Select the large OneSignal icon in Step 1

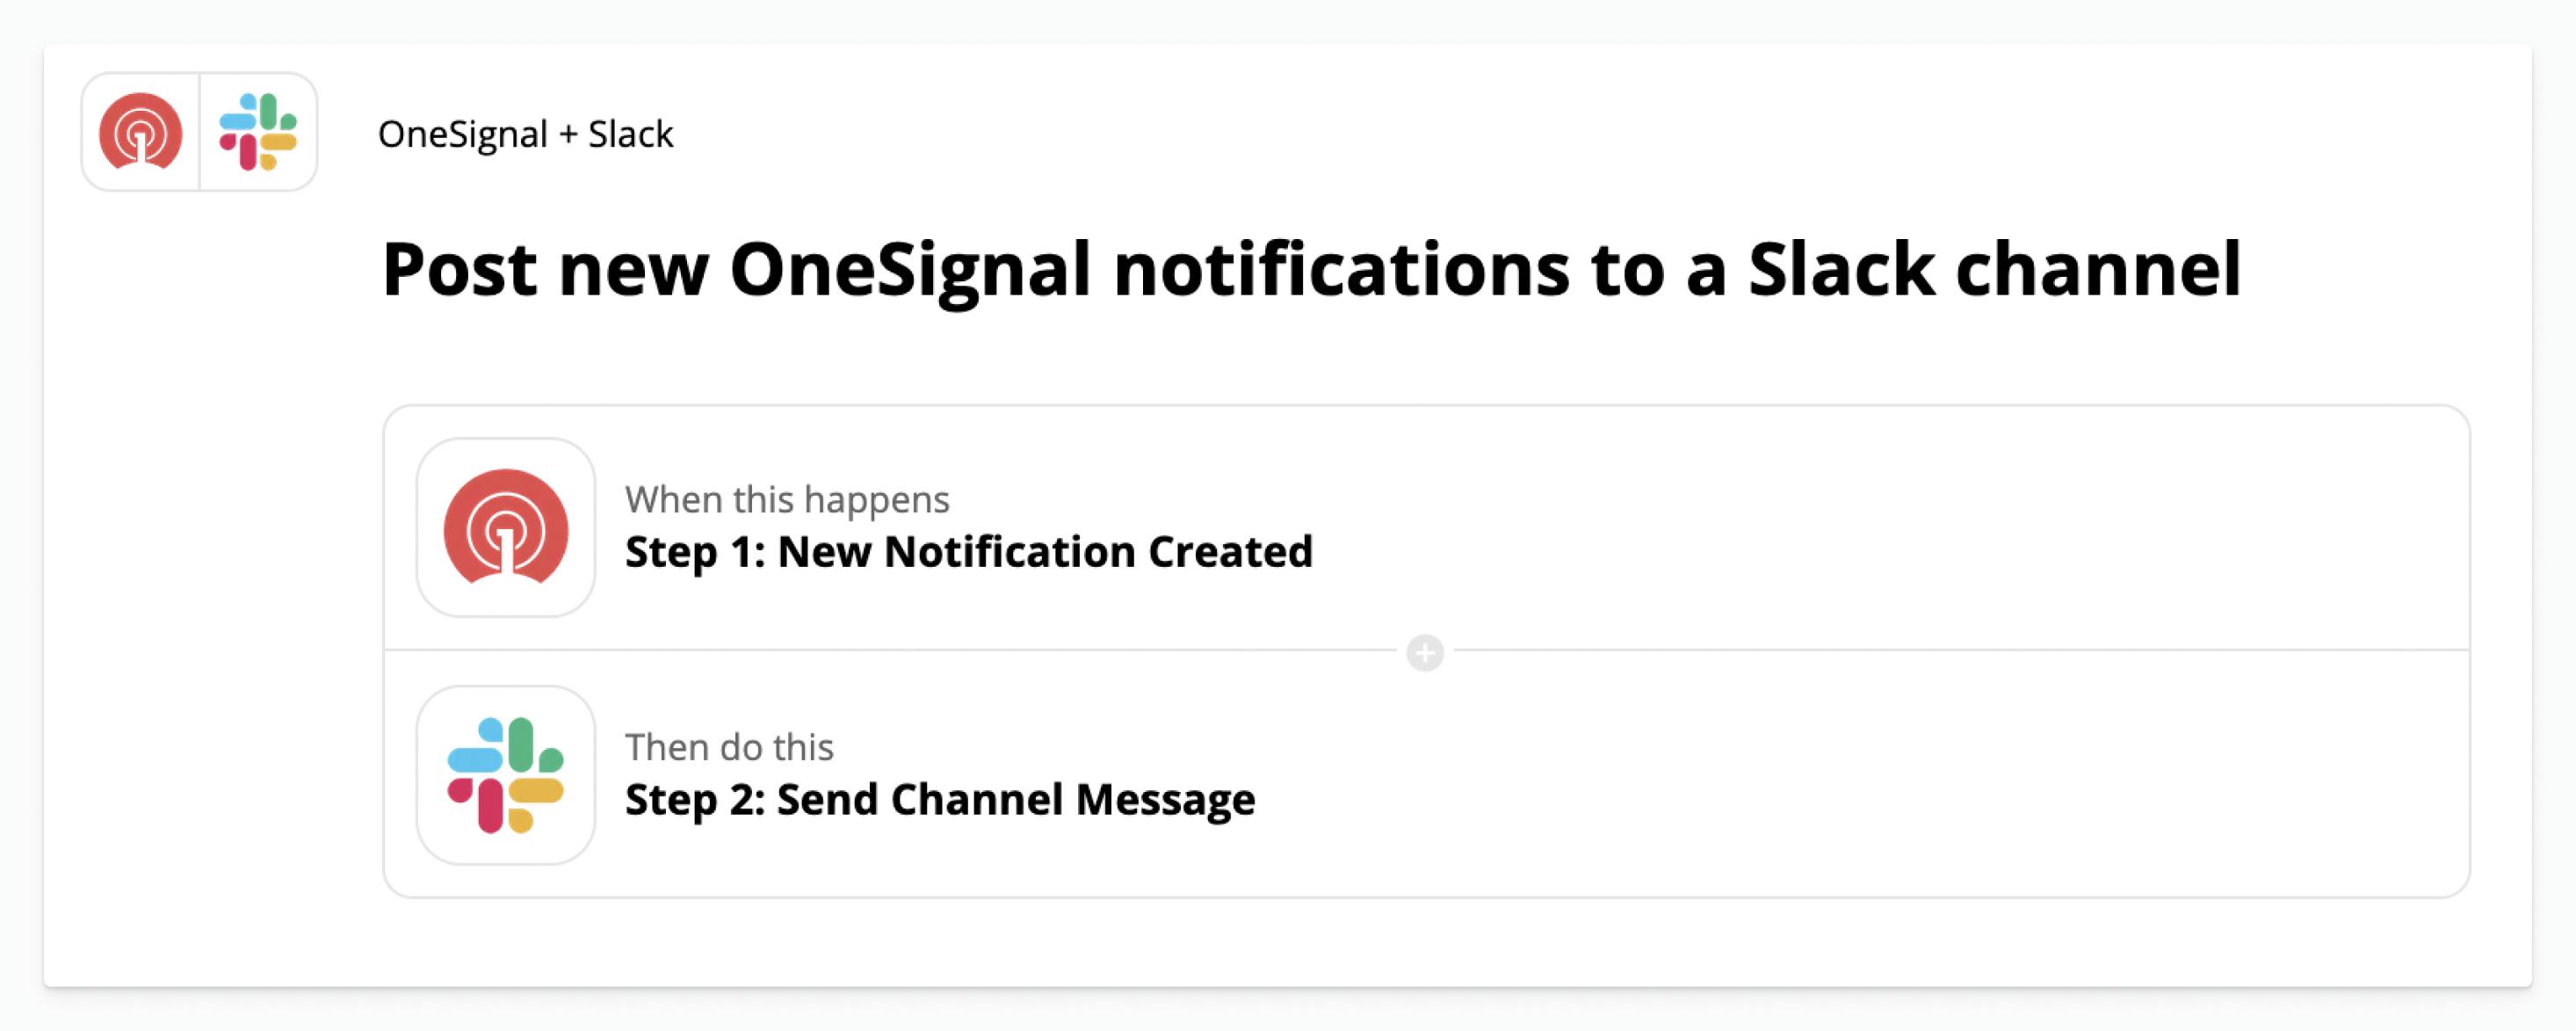click(506, 527)
